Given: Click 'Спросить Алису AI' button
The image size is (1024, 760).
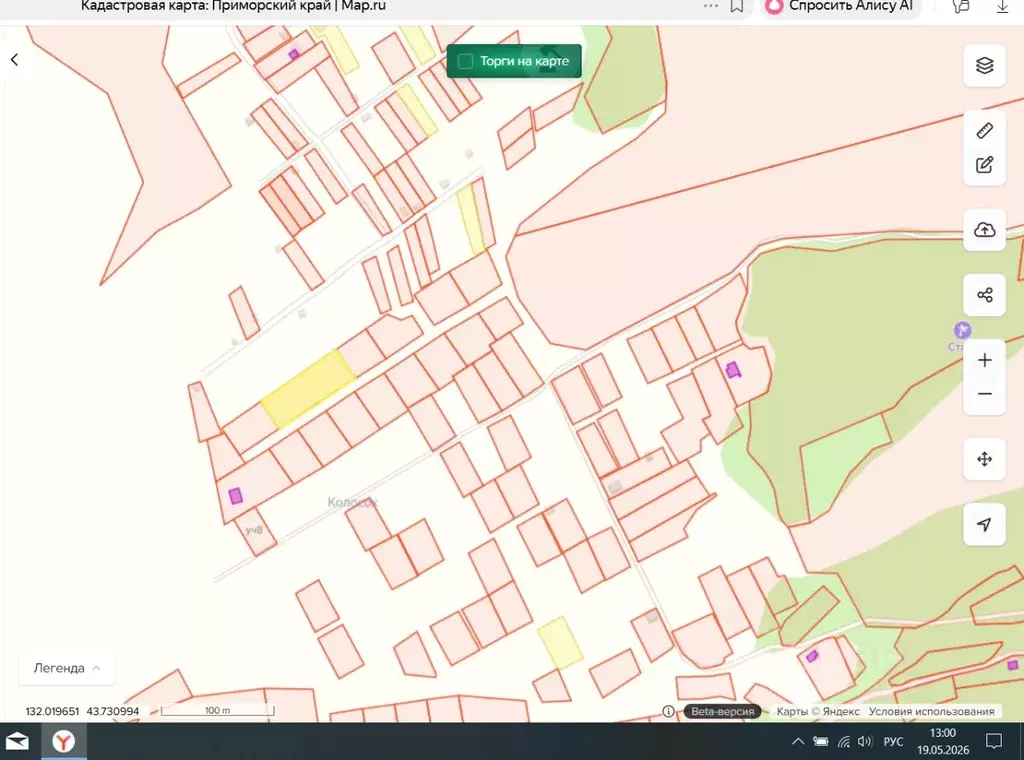Looking at the screenshot, I should pos(840,6).
